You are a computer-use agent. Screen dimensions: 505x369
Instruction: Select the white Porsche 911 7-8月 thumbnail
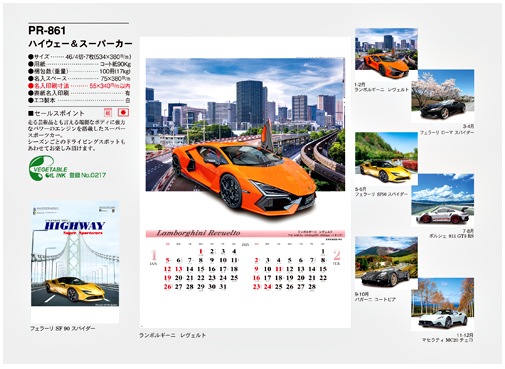point(443,199)
